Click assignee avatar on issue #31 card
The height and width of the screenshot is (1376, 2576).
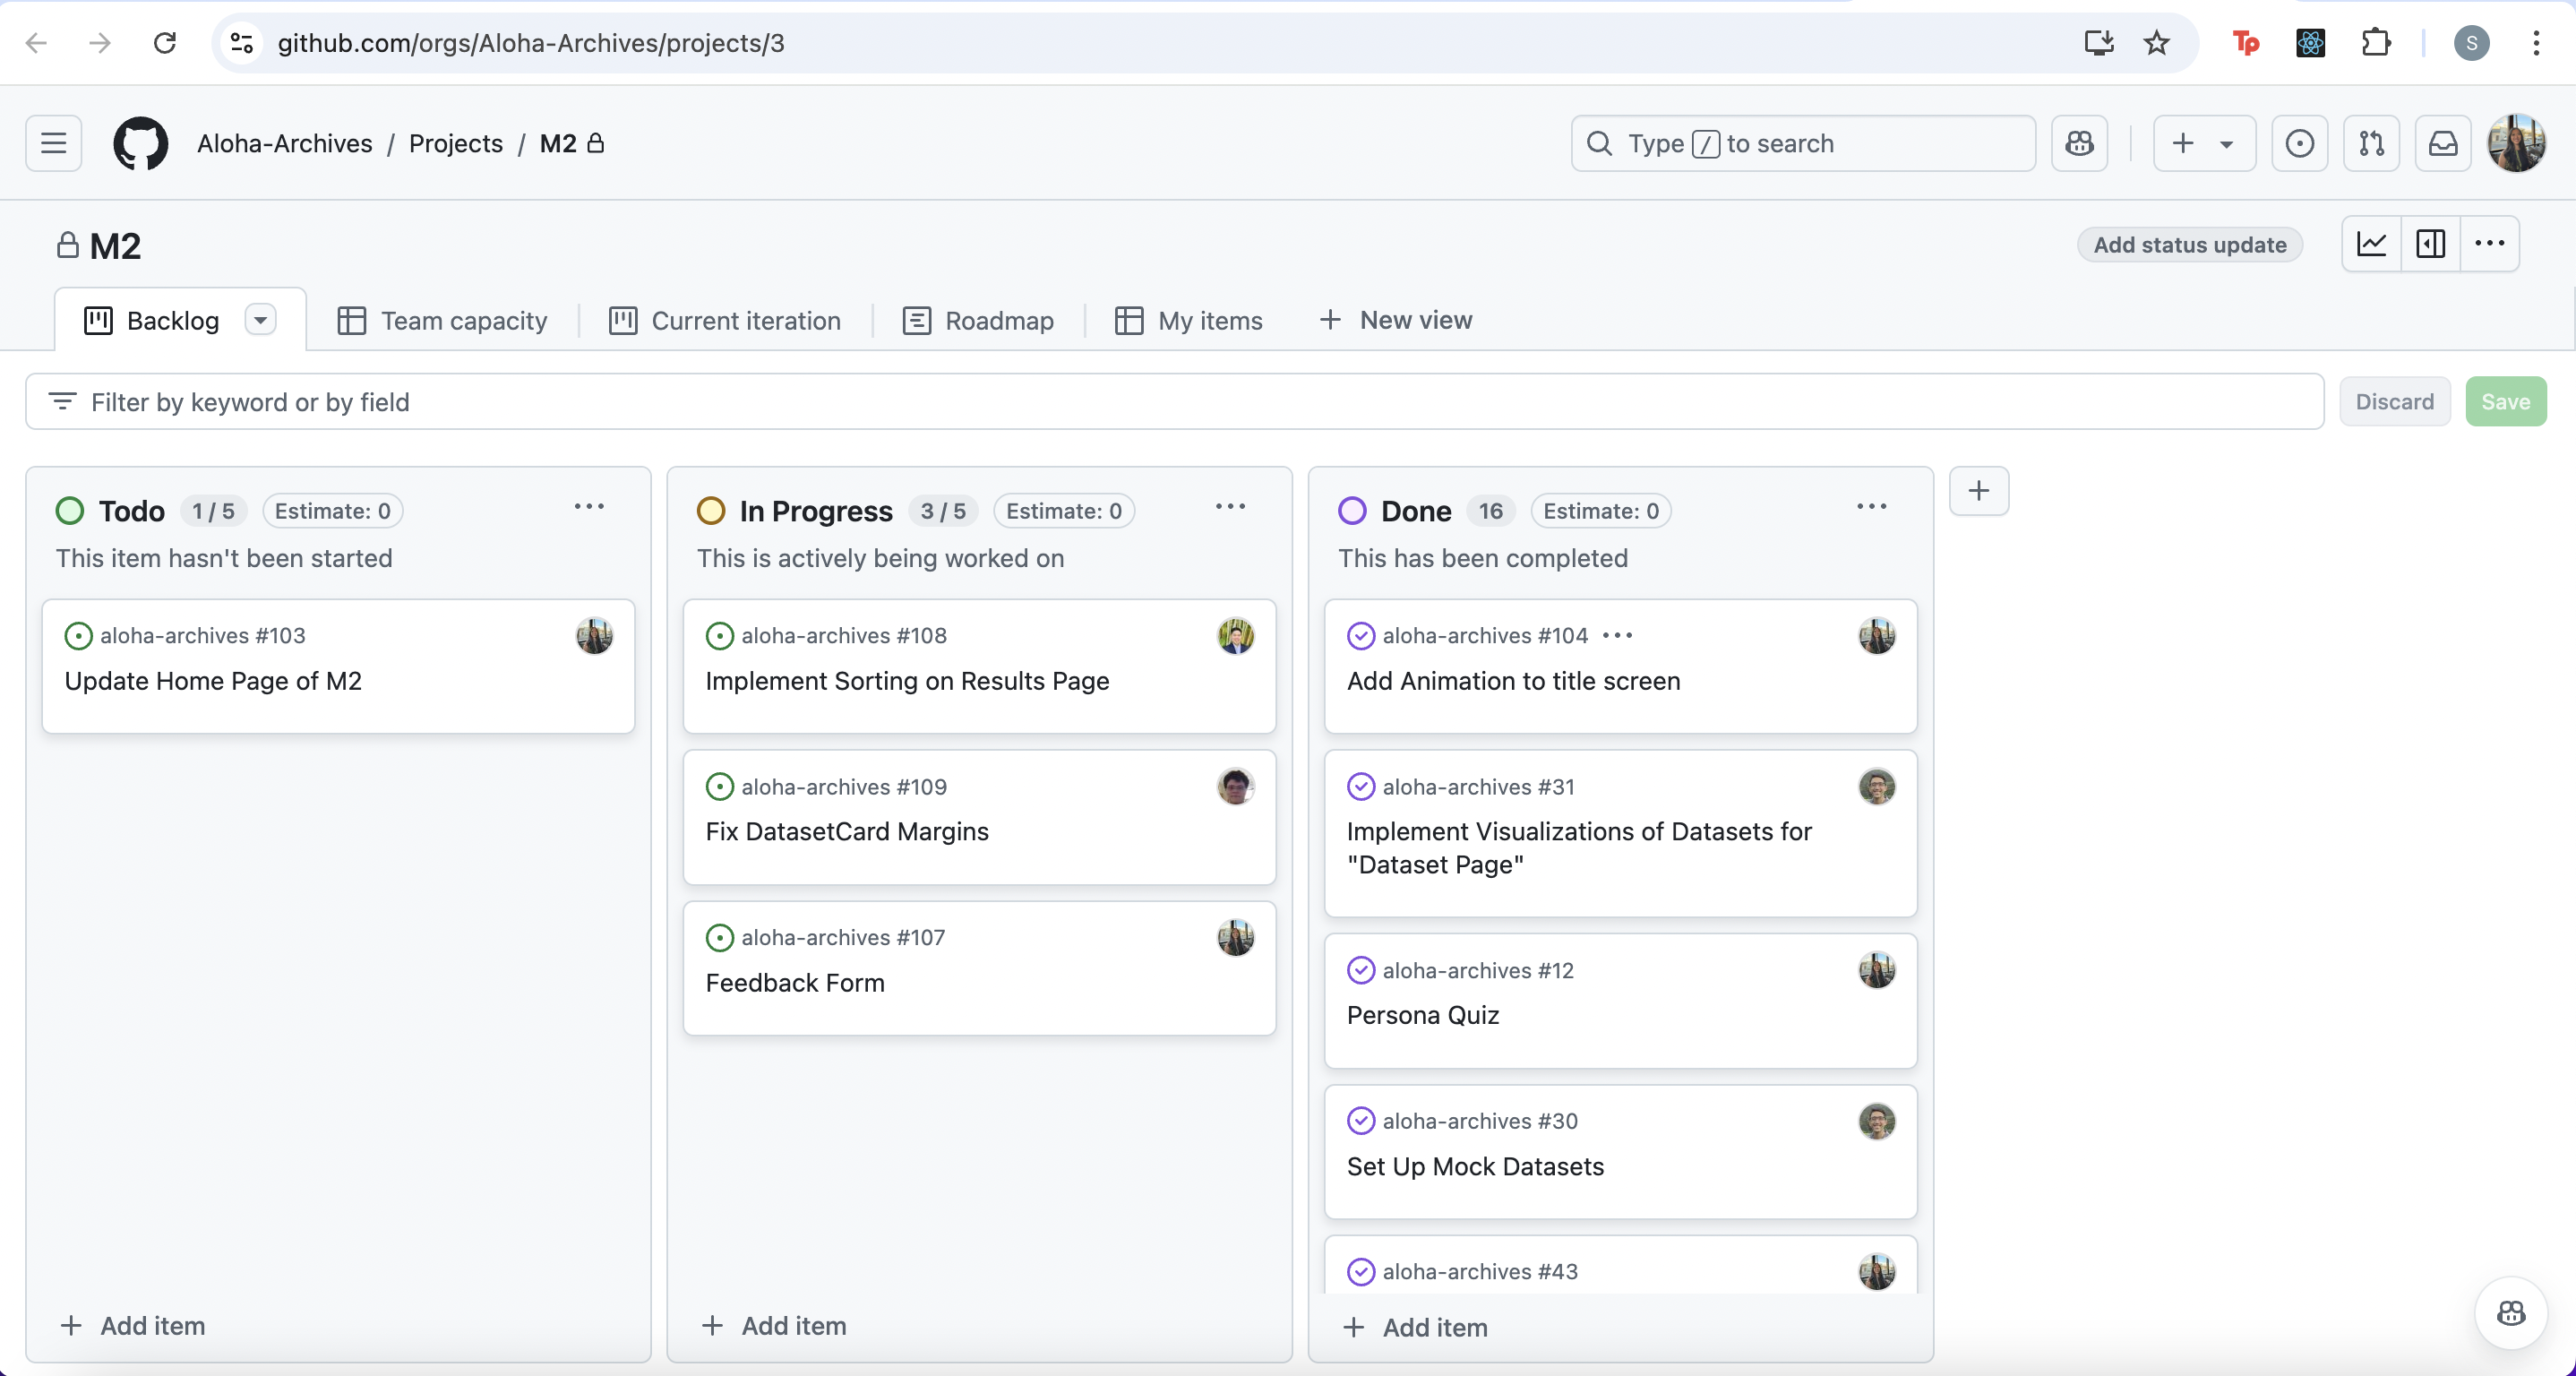point(1876,787)
